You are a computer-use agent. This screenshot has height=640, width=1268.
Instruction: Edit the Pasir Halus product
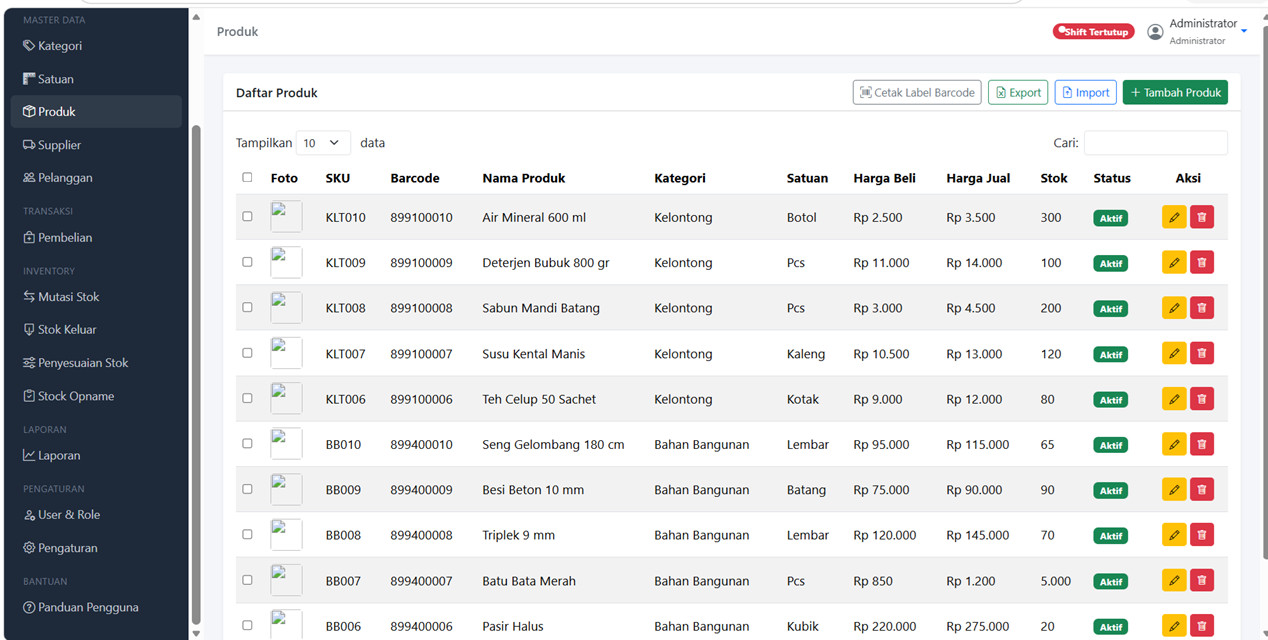point(1174,626)
